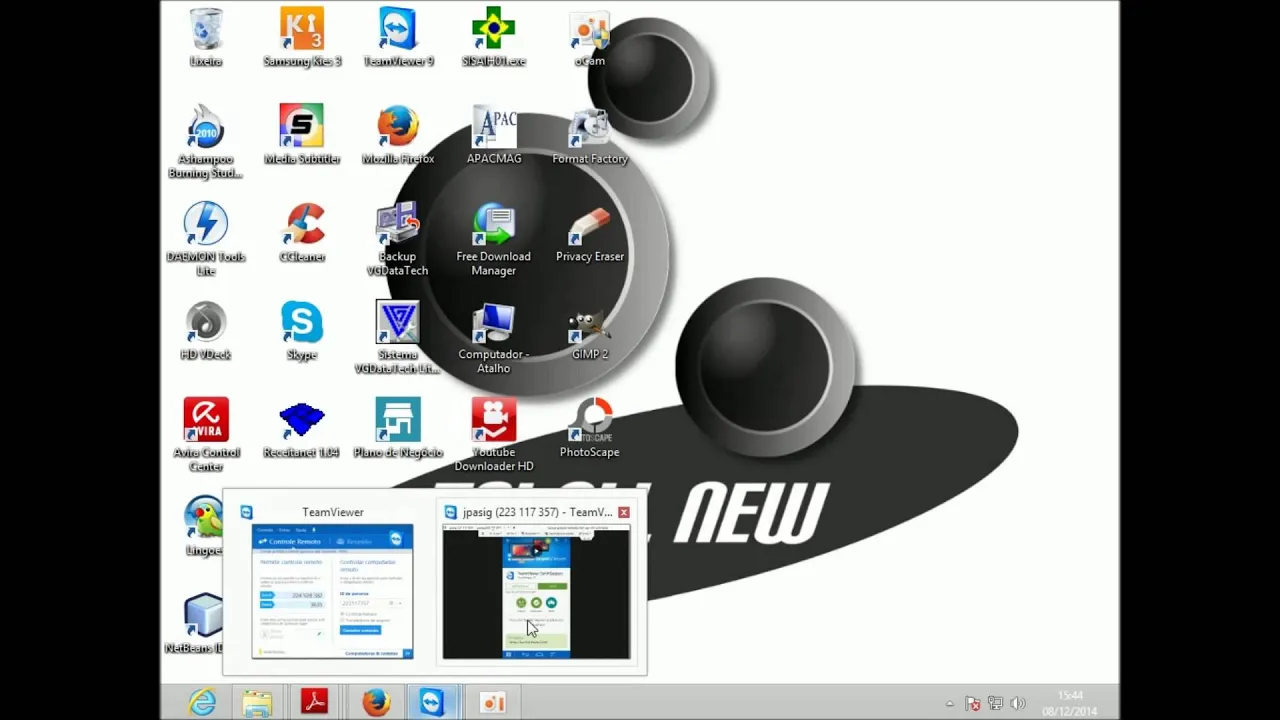Select the jpasig remote session thumbnail

tap(537, 583)
